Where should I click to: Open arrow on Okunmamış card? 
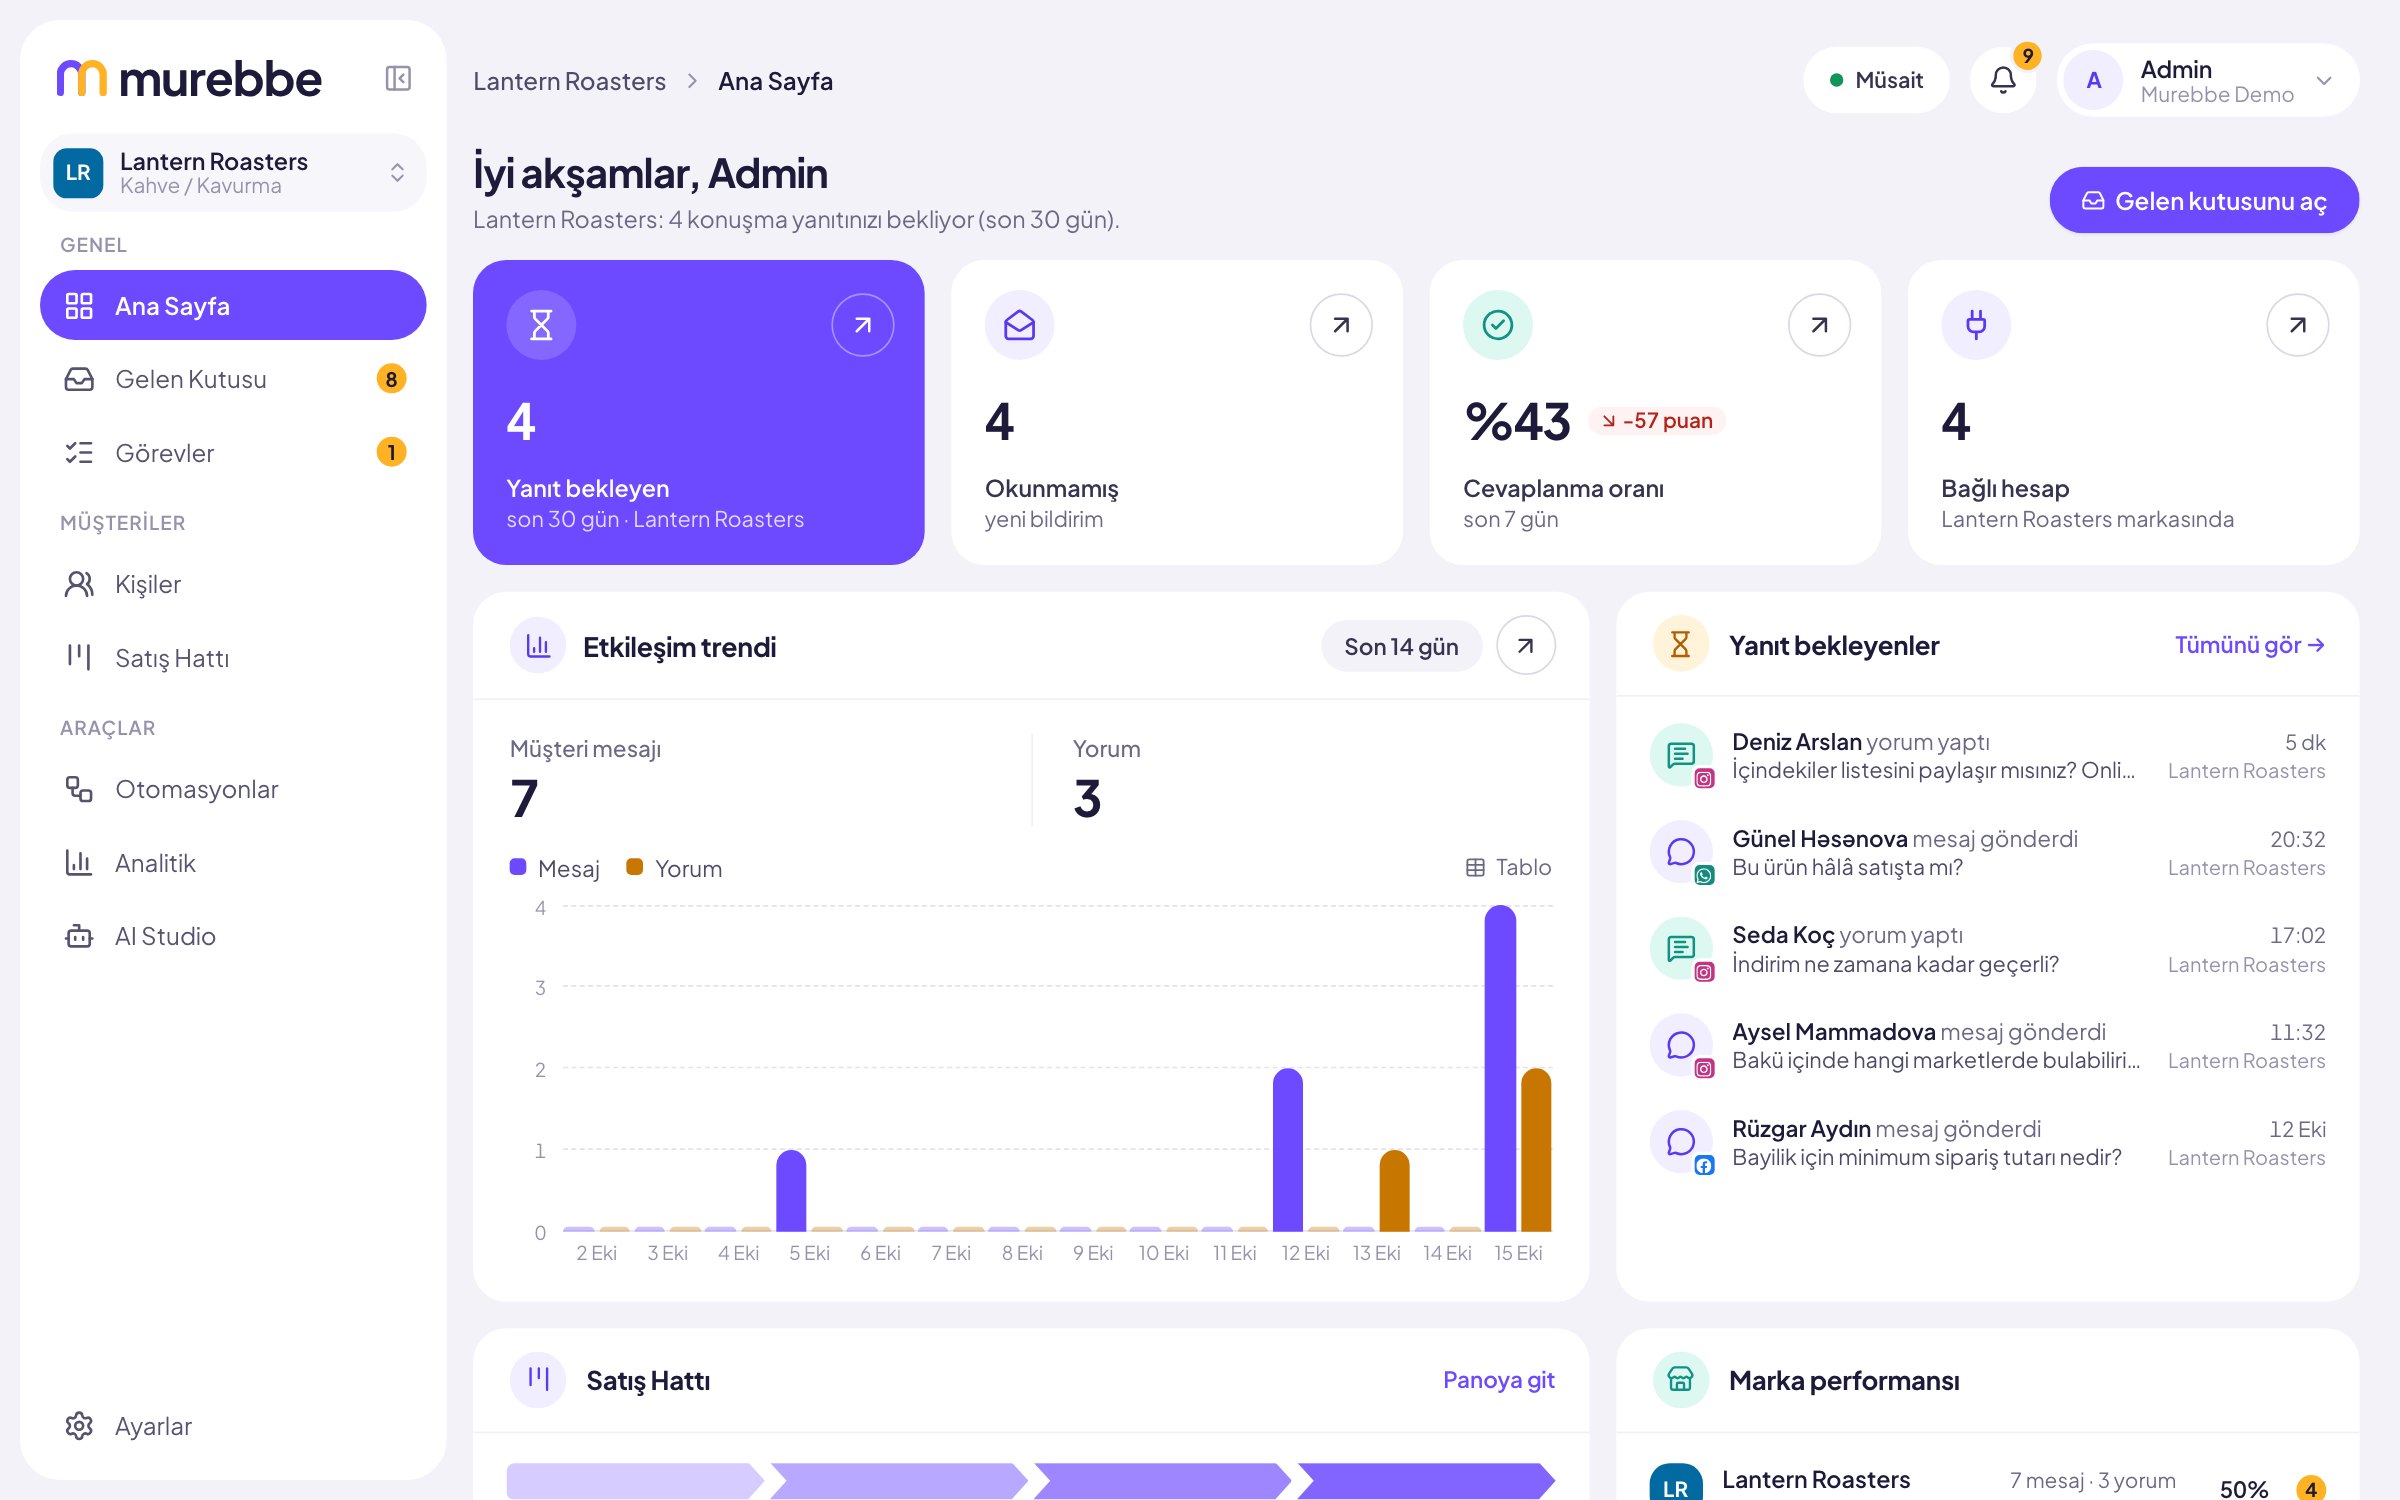click(1341, 325)
